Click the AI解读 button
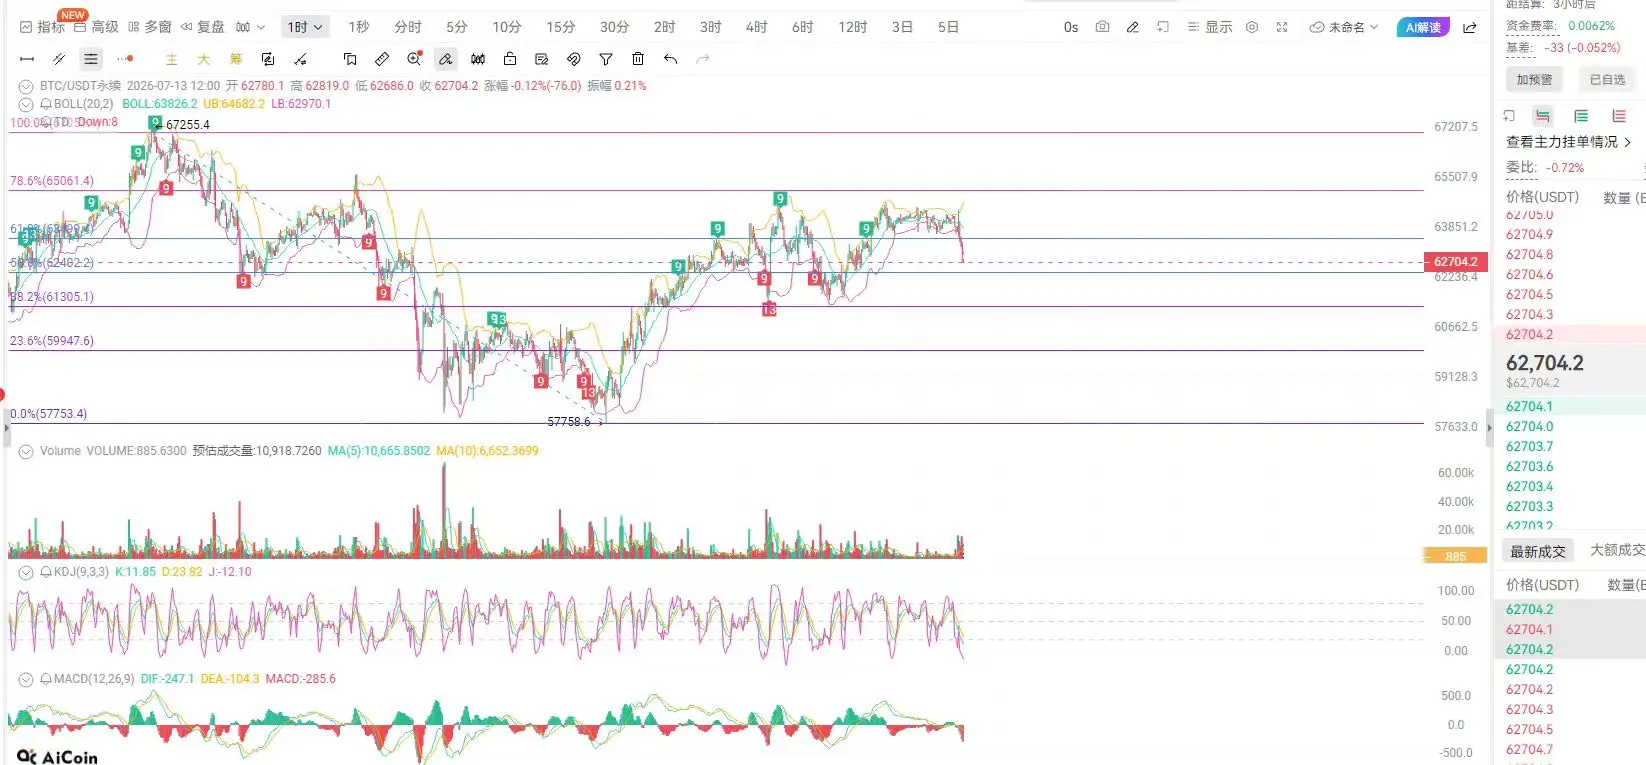1646x765 pixels. (x=1423, y=27)
